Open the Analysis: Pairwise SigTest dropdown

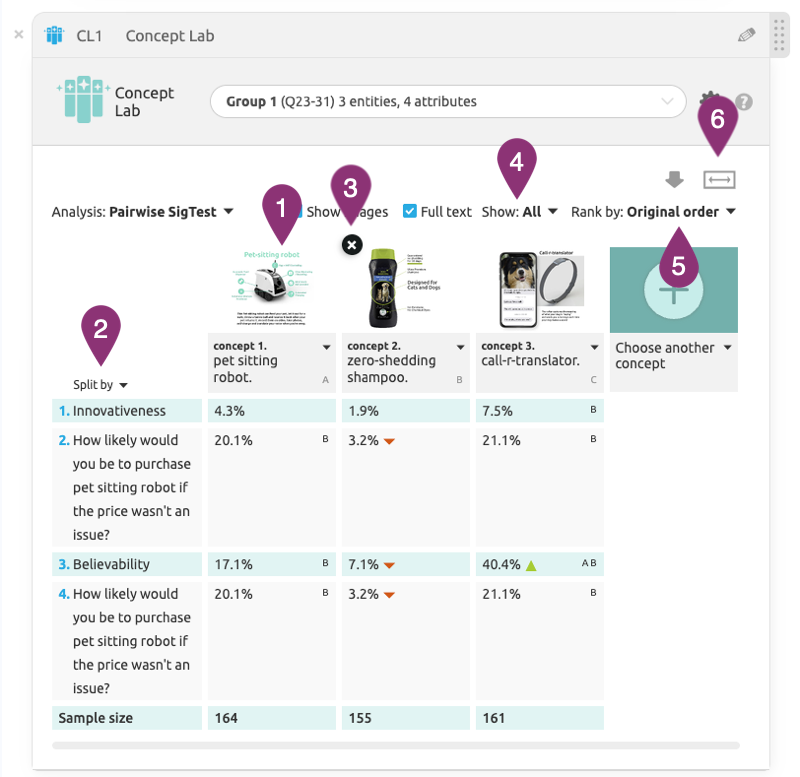point(142,212)
